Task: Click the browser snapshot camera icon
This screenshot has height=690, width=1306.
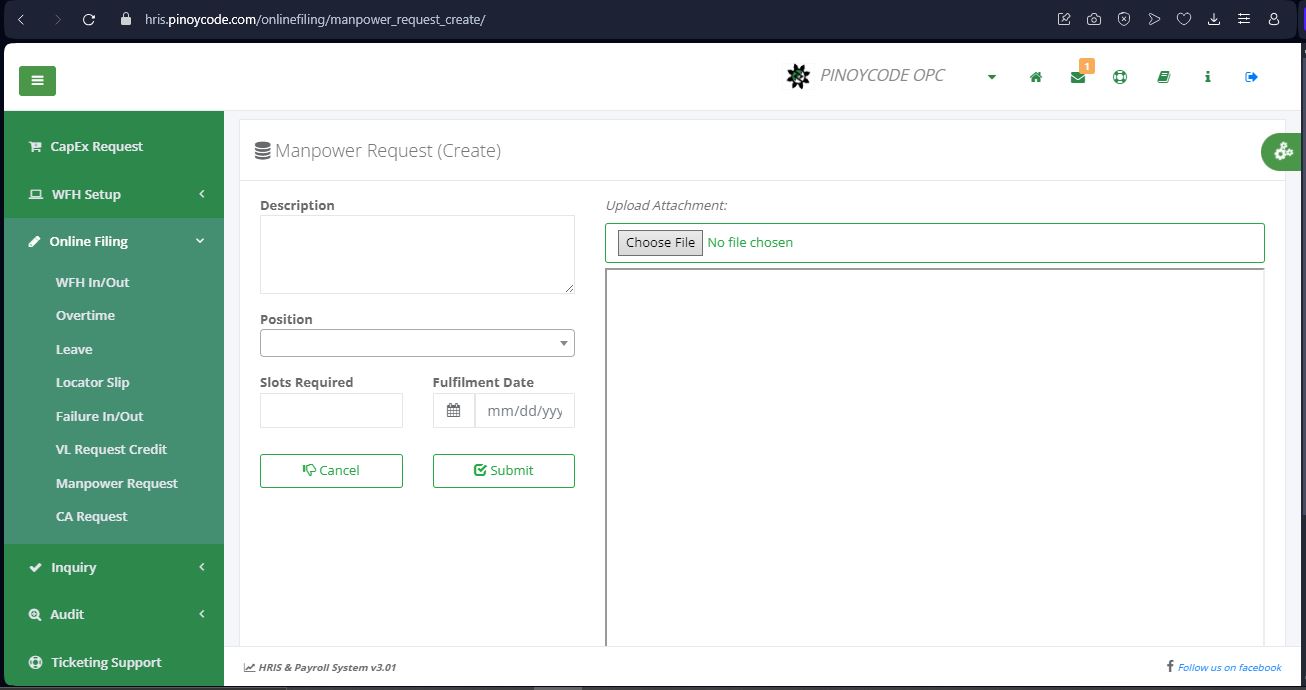Action: click(x=1094, y=19)
